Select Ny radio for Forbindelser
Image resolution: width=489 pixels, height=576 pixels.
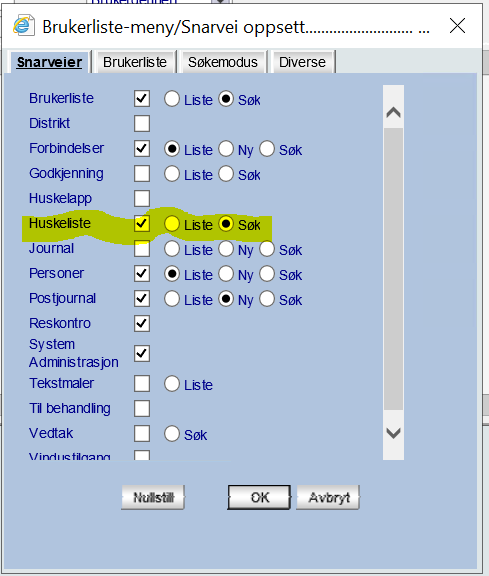pos(226,149)
